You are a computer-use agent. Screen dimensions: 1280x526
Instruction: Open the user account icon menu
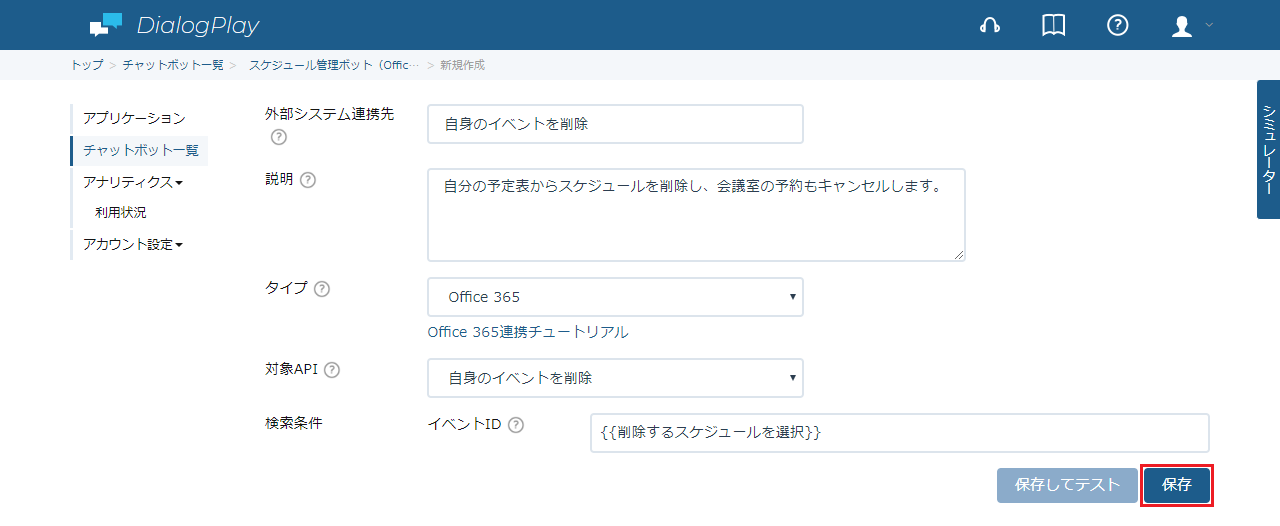(1182, 26)
